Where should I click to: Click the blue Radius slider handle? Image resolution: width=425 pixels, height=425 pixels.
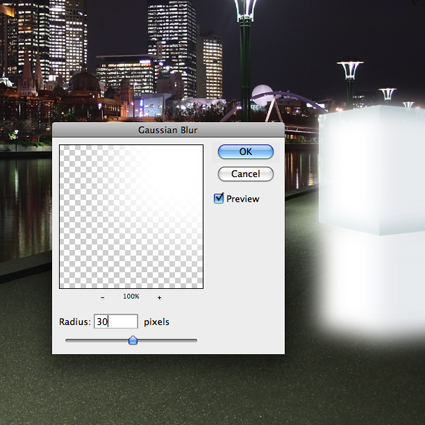coord(133,340)
